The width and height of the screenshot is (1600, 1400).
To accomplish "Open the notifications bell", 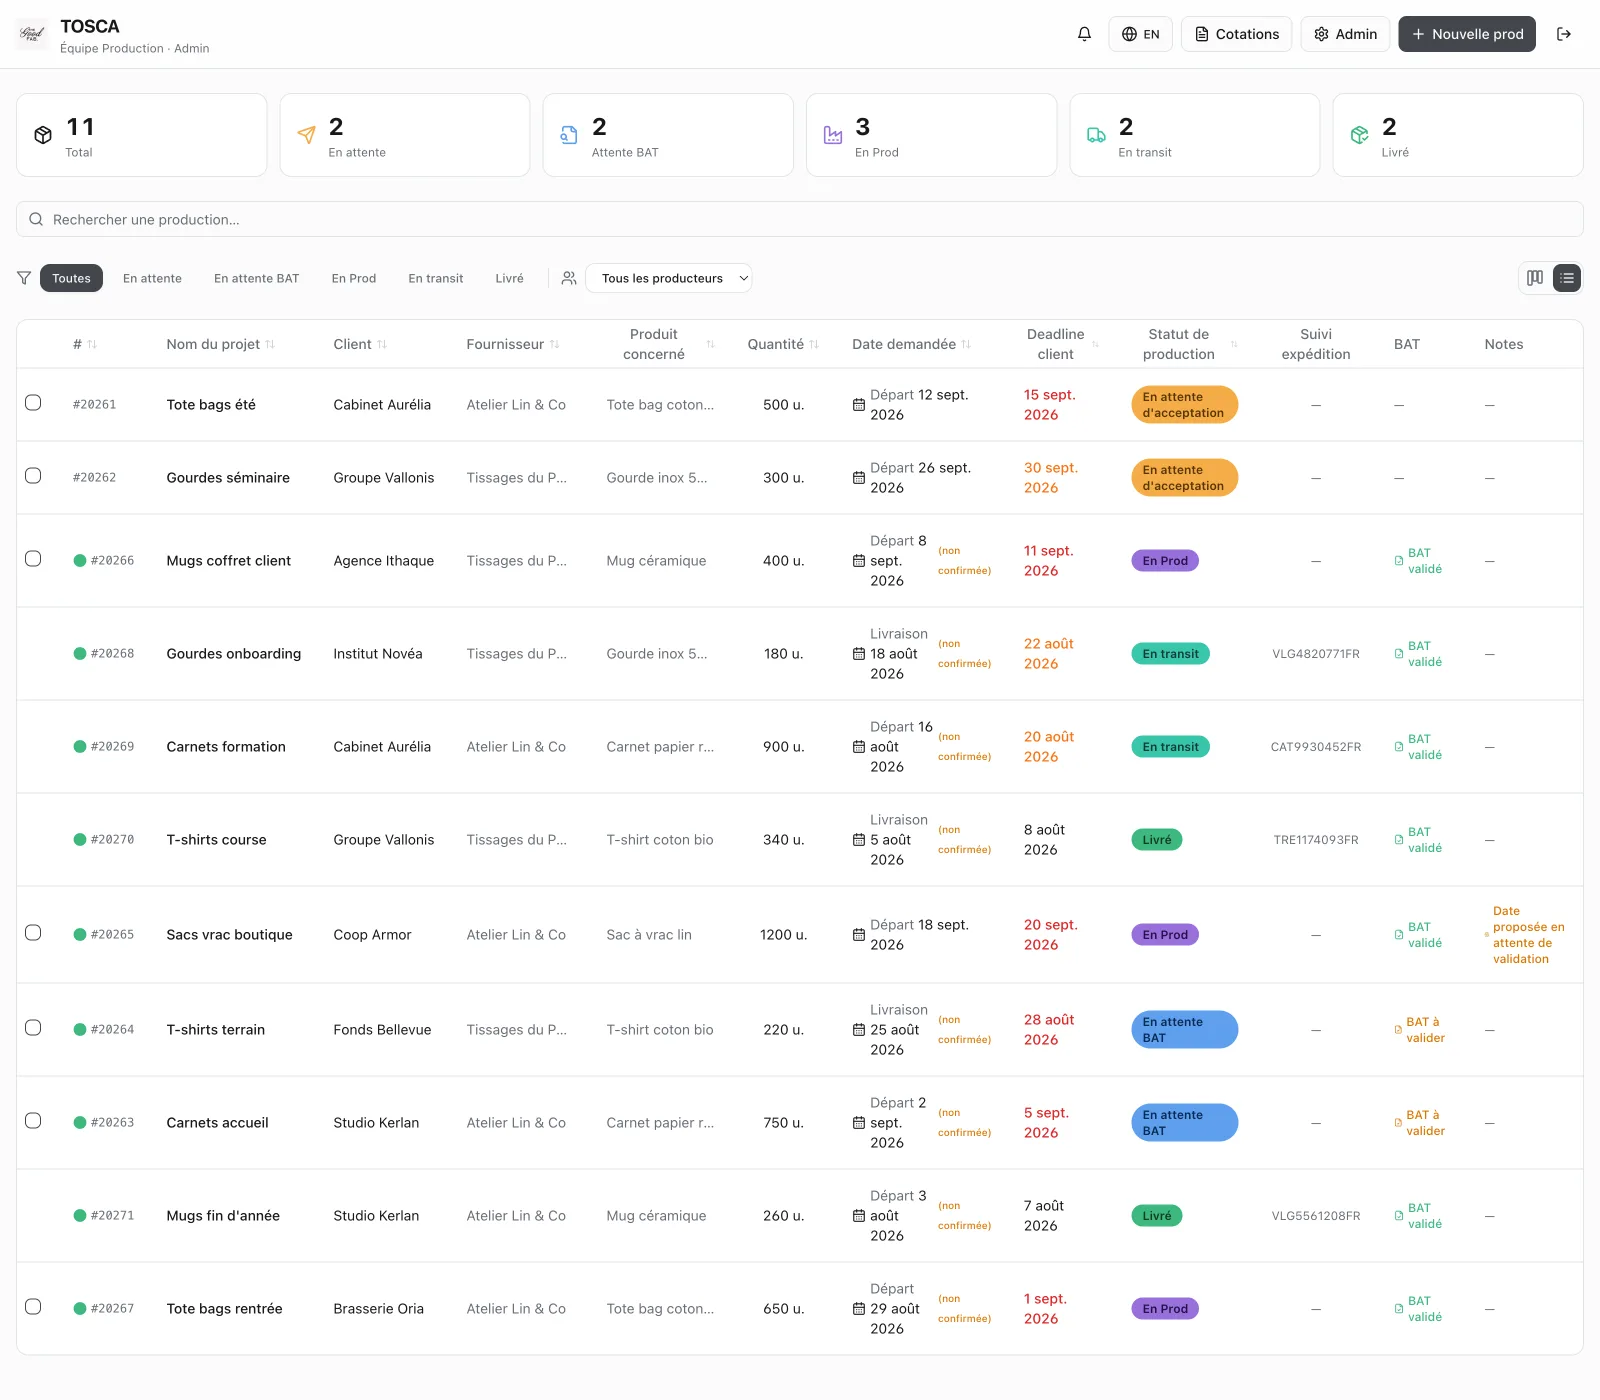I will pos(1084,34).
